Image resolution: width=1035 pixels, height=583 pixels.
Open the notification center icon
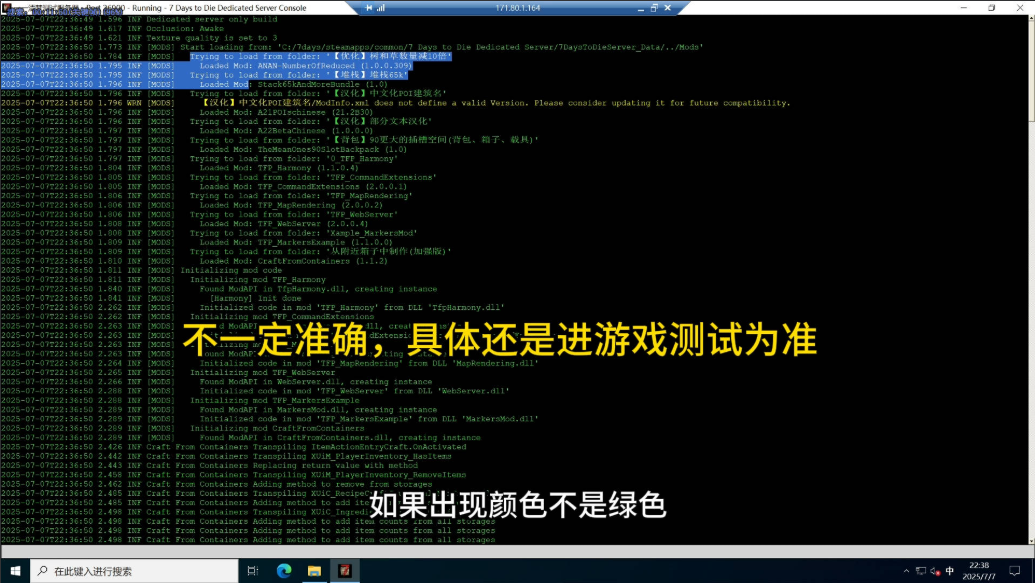1013,571
